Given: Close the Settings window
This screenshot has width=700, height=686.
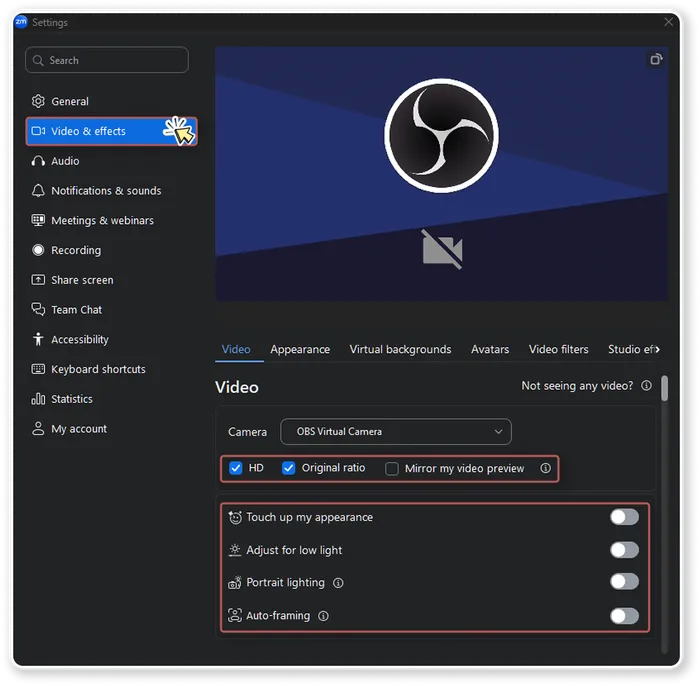Looking at the screenshot, I should pos(668,22).
